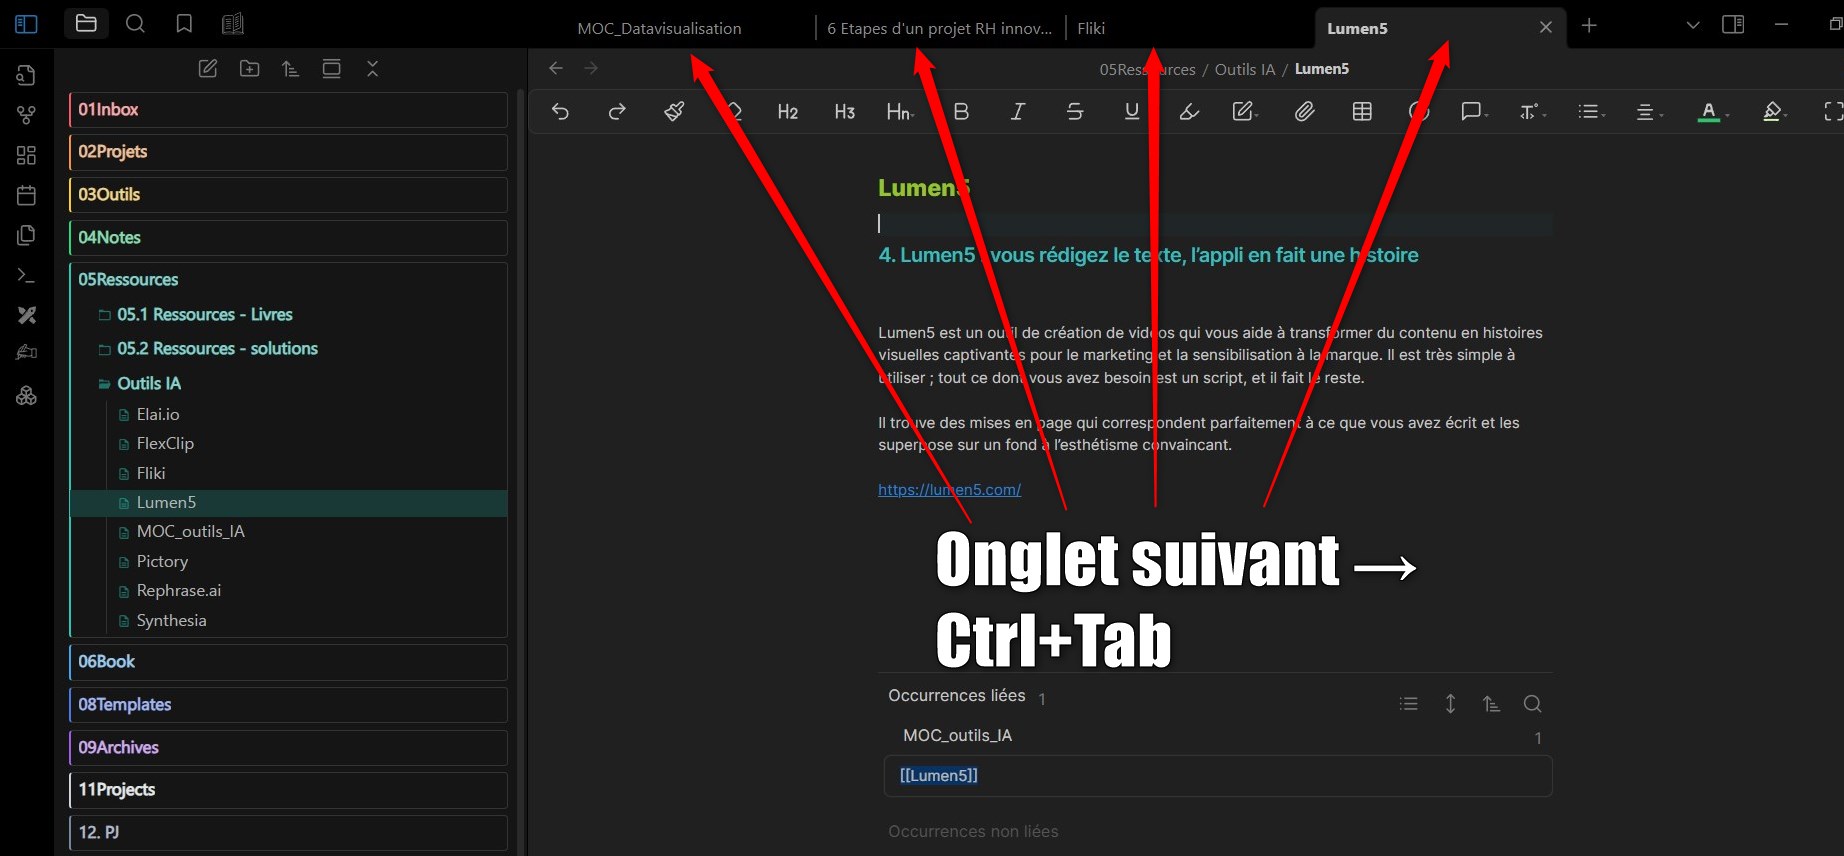Click Outils IA in the breadcrumb

pos(1245,69)
